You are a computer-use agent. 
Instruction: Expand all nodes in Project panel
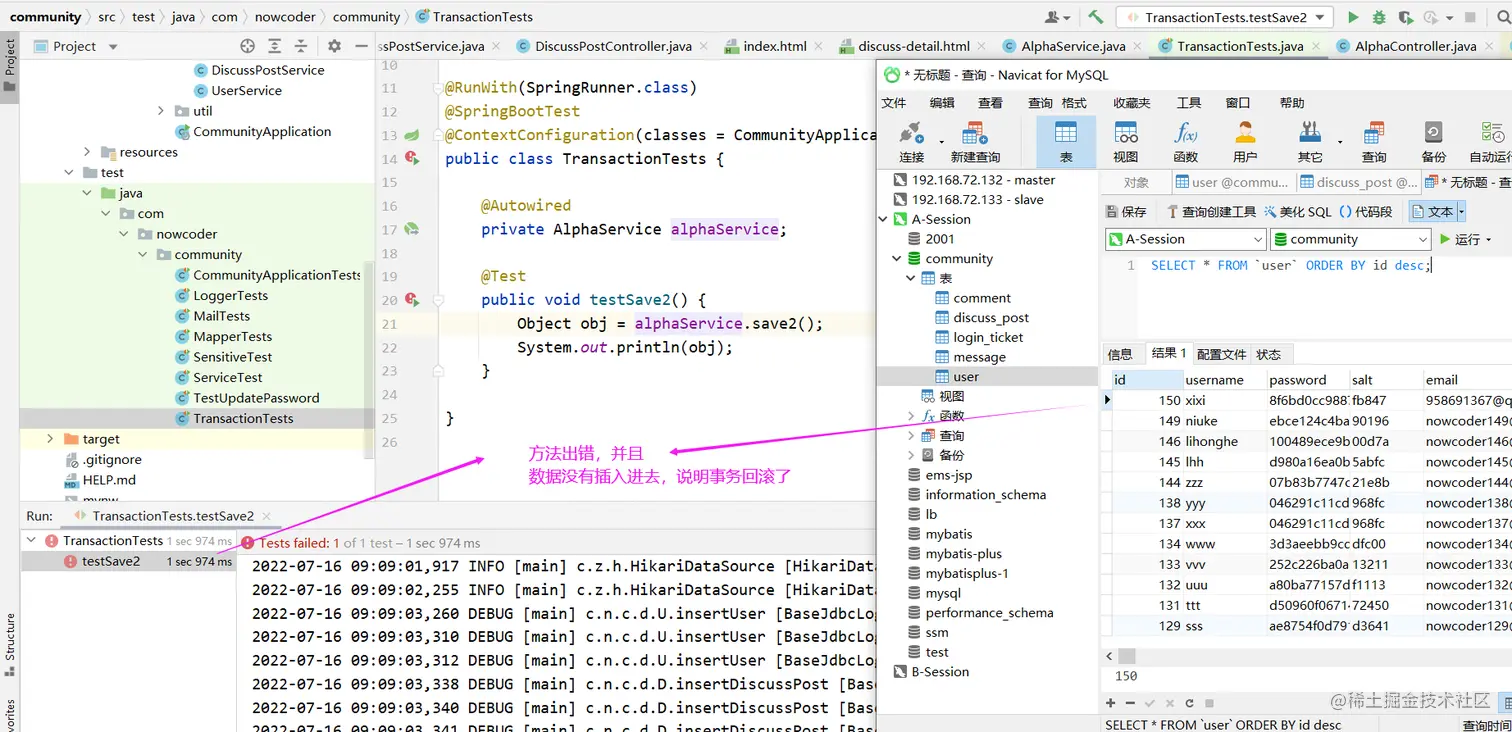[x=275, y=46]
